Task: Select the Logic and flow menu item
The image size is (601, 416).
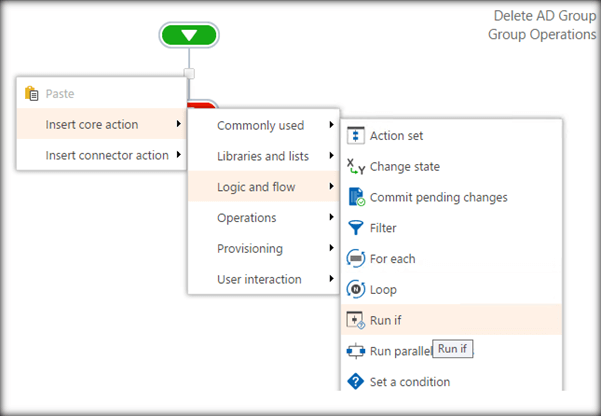Action: tap(263, 187)
